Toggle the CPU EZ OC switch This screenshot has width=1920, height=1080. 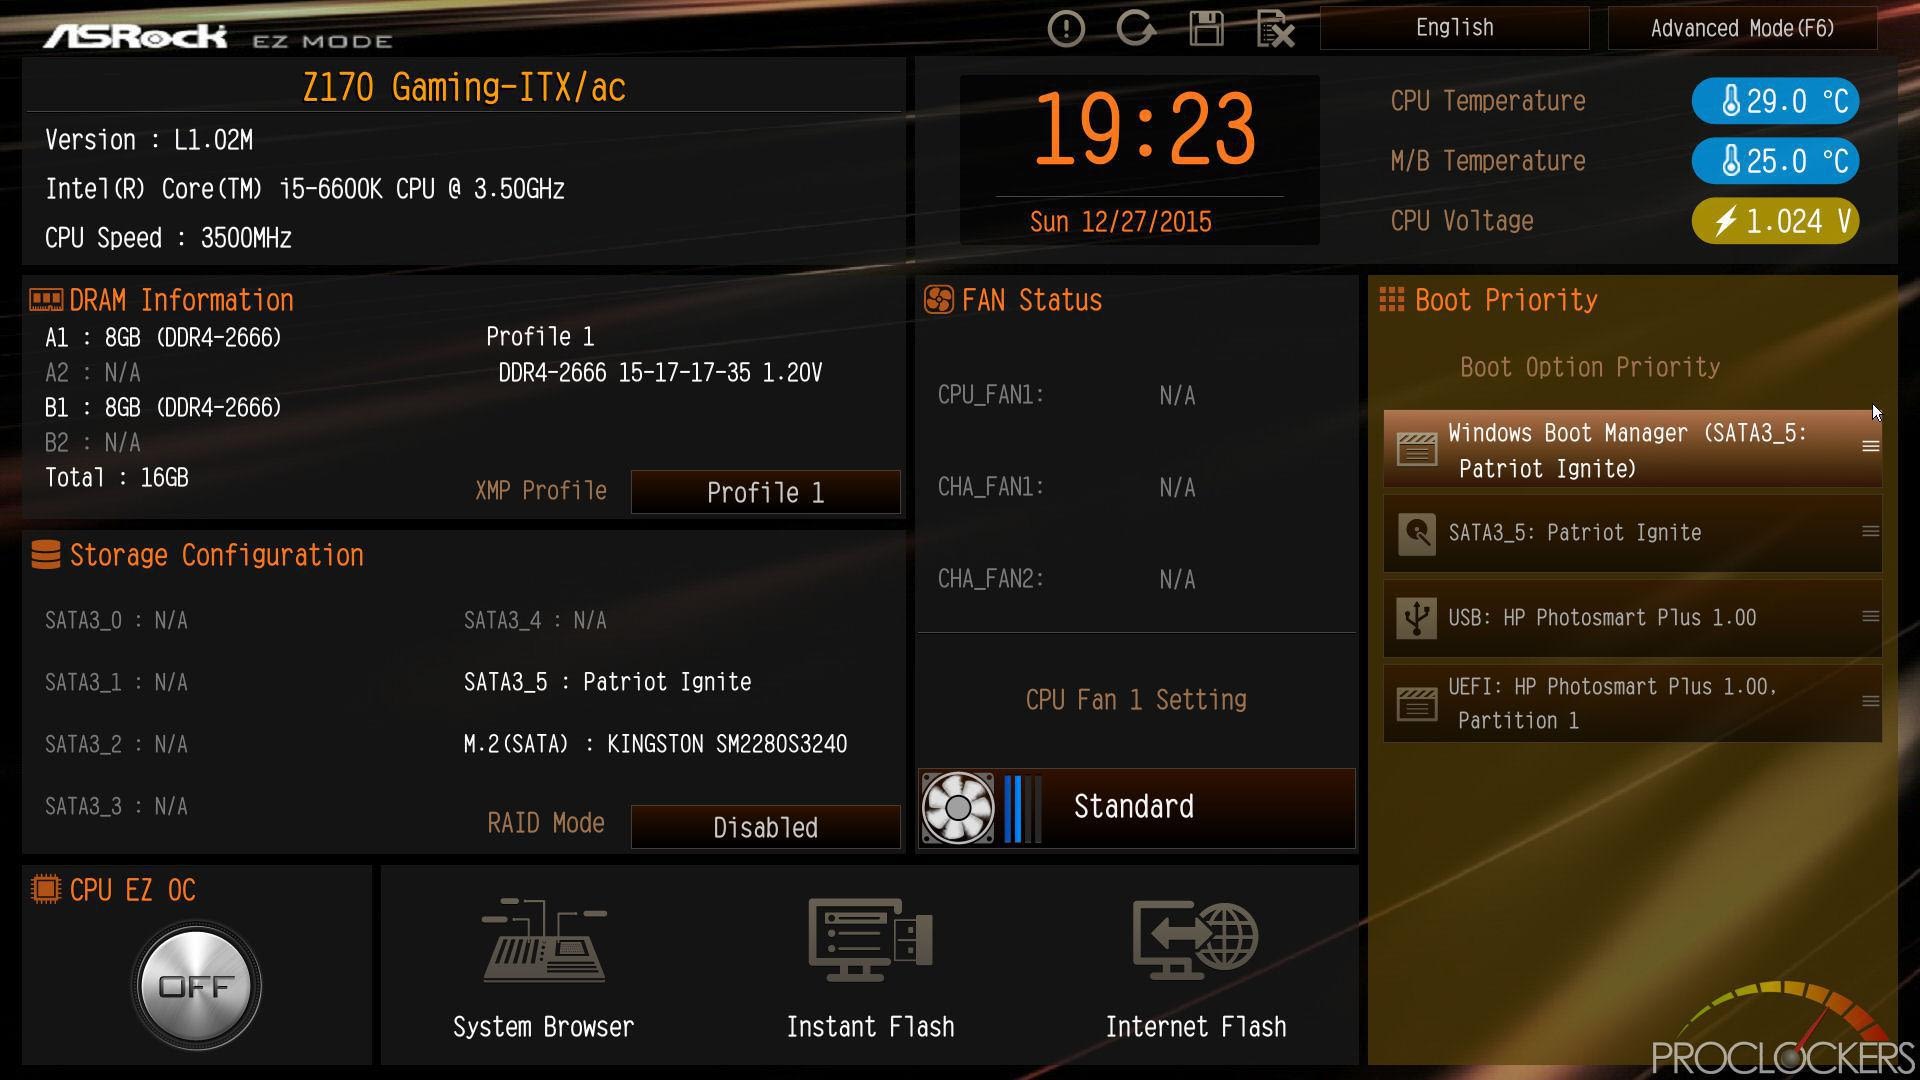click(196, 986)
